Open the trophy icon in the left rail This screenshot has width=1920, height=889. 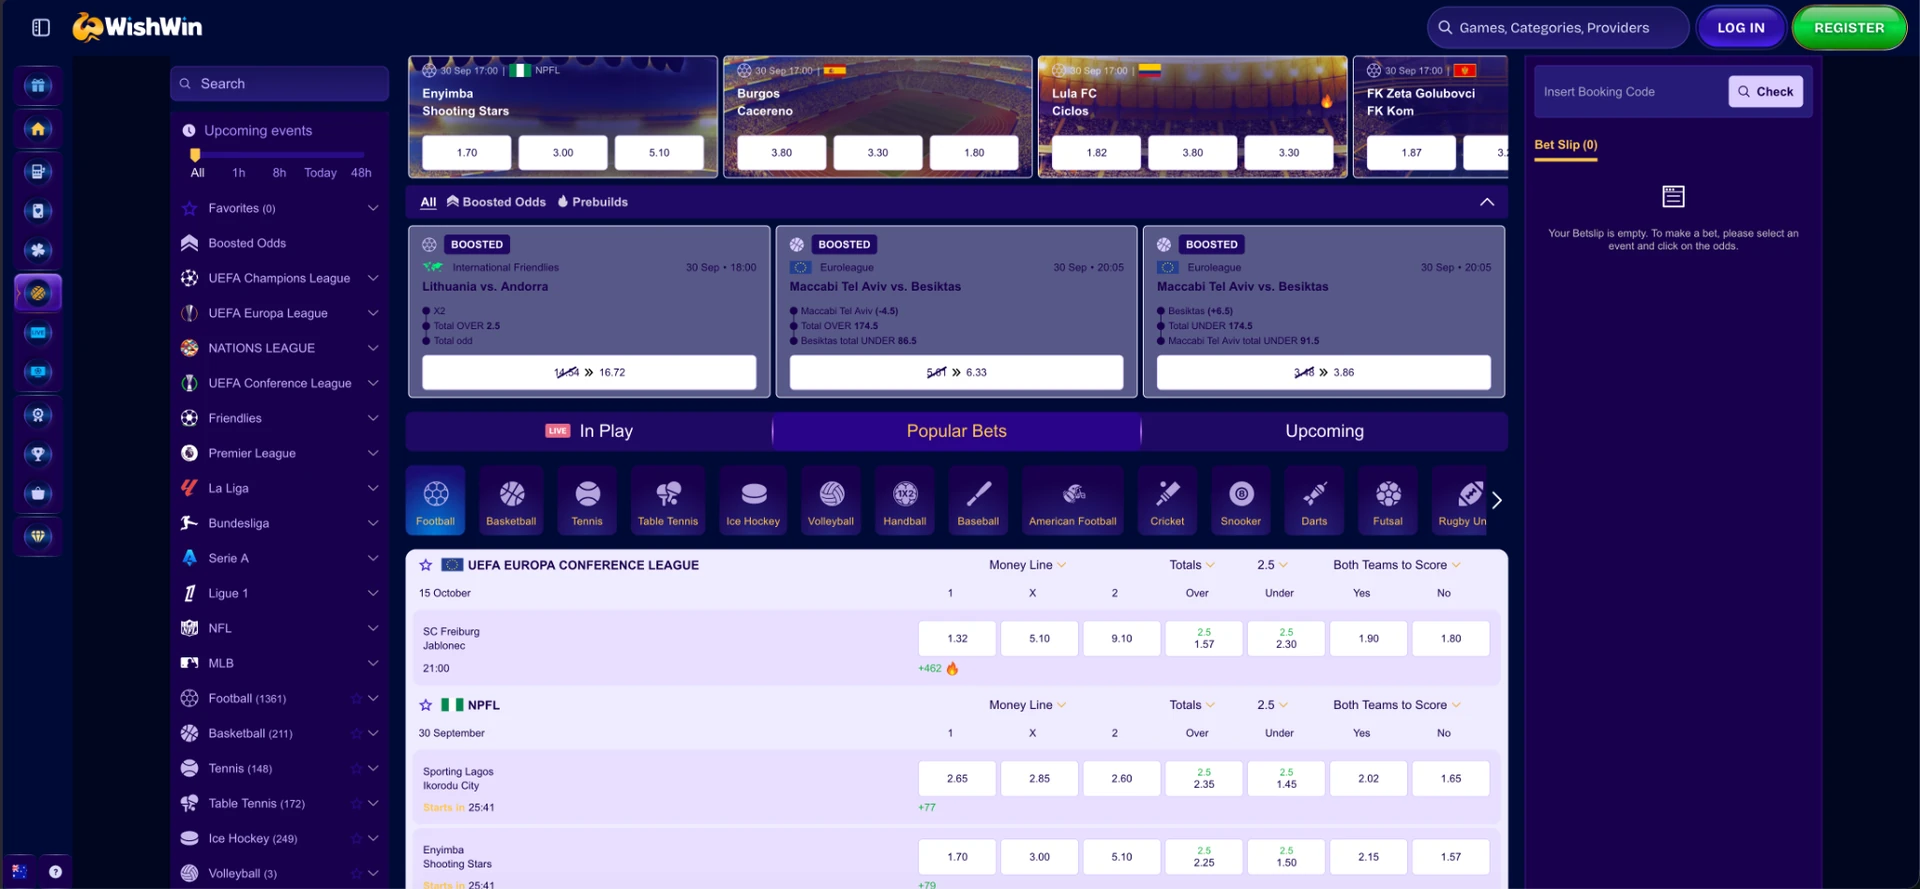[x=38, y=454]
